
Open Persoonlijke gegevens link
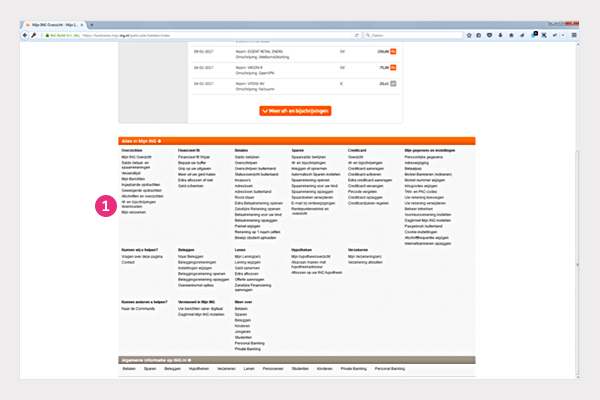[x=424, y=157]
